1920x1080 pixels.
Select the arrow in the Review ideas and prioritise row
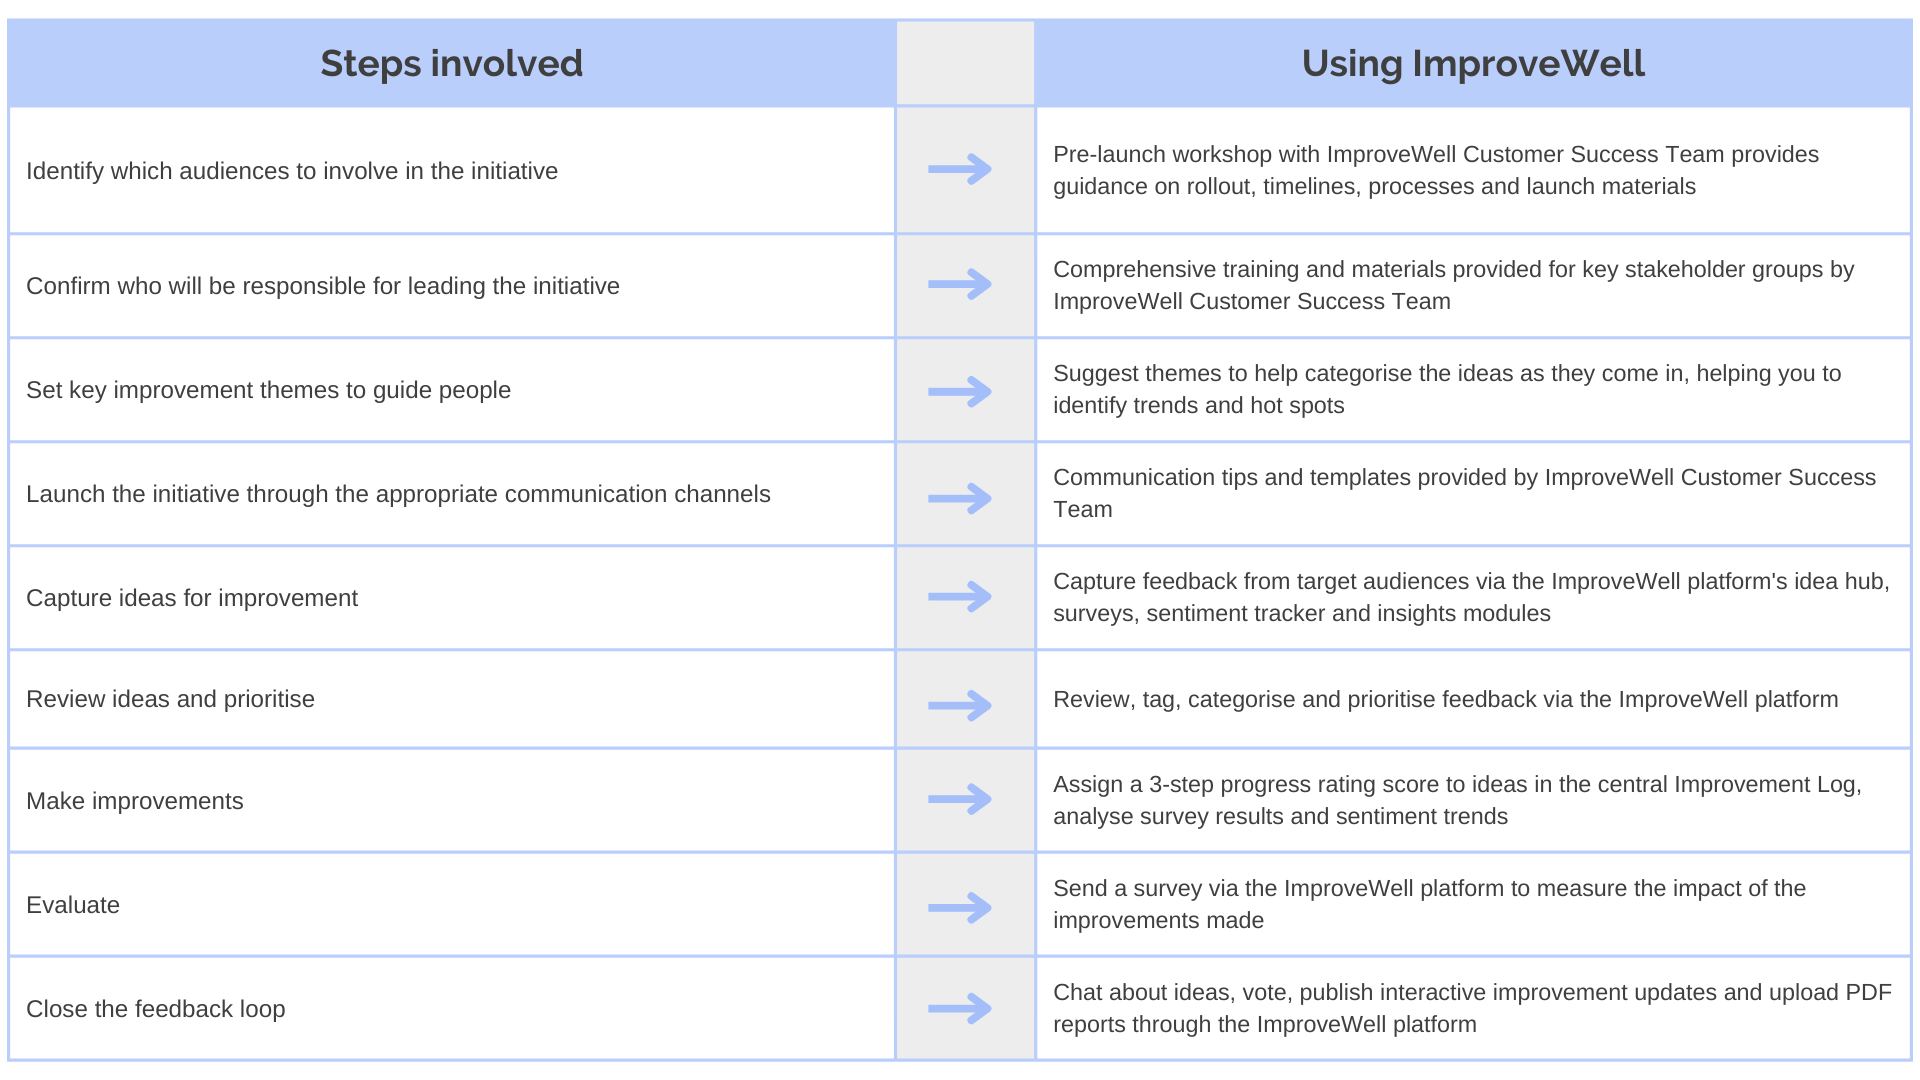(960, 705)
